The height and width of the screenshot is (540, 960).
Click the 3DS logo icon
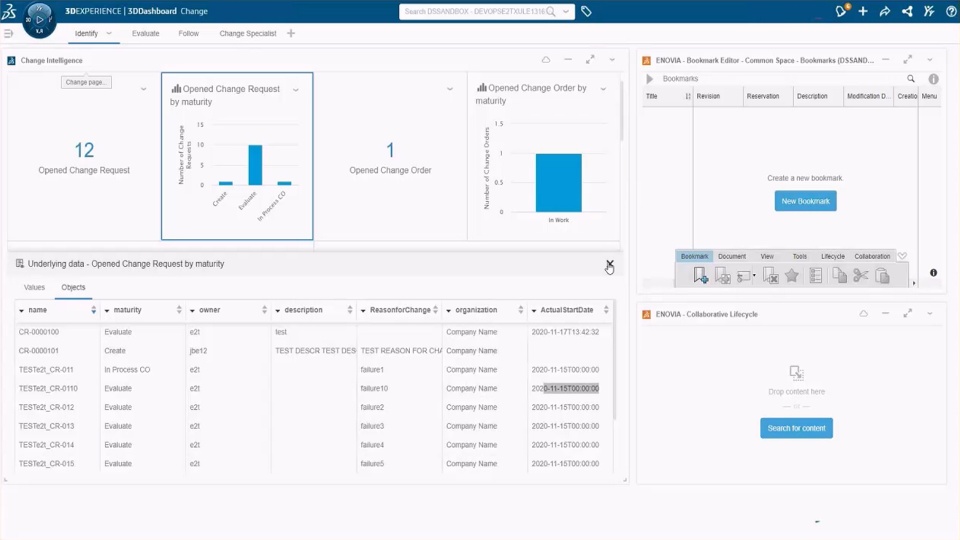pos(9,10)
